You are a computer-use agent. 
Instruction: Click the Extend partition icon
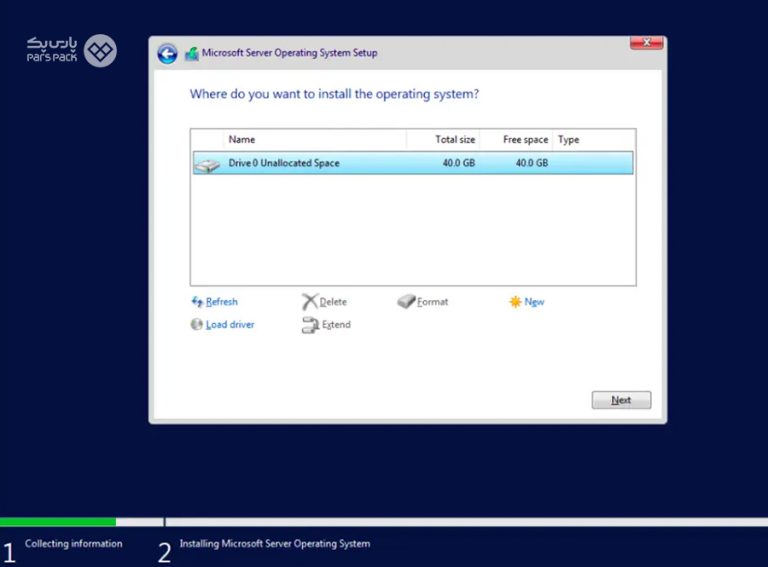pos(311,325)
